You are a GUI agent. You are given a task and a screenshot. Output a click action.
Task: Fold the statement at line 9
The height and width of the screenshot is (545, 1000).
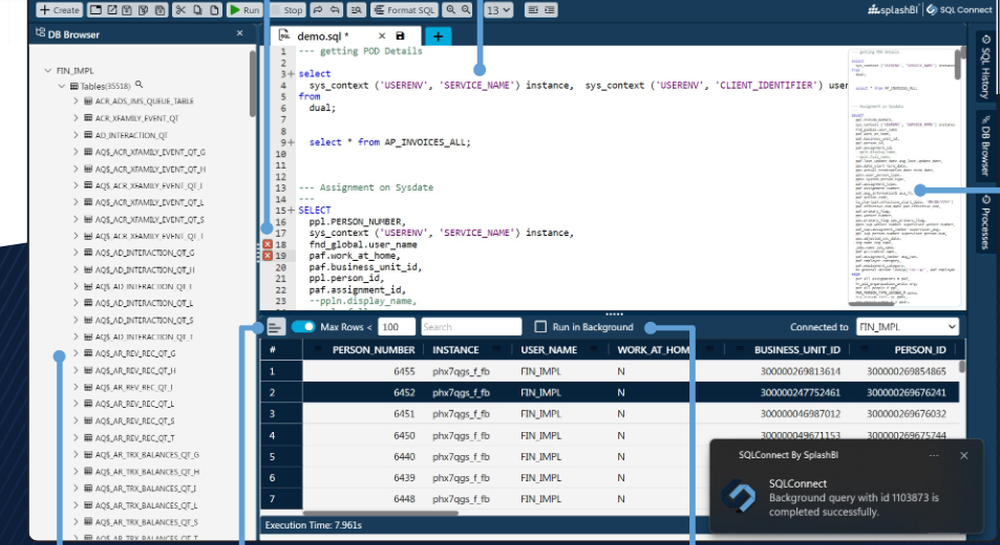click(291, 142)
